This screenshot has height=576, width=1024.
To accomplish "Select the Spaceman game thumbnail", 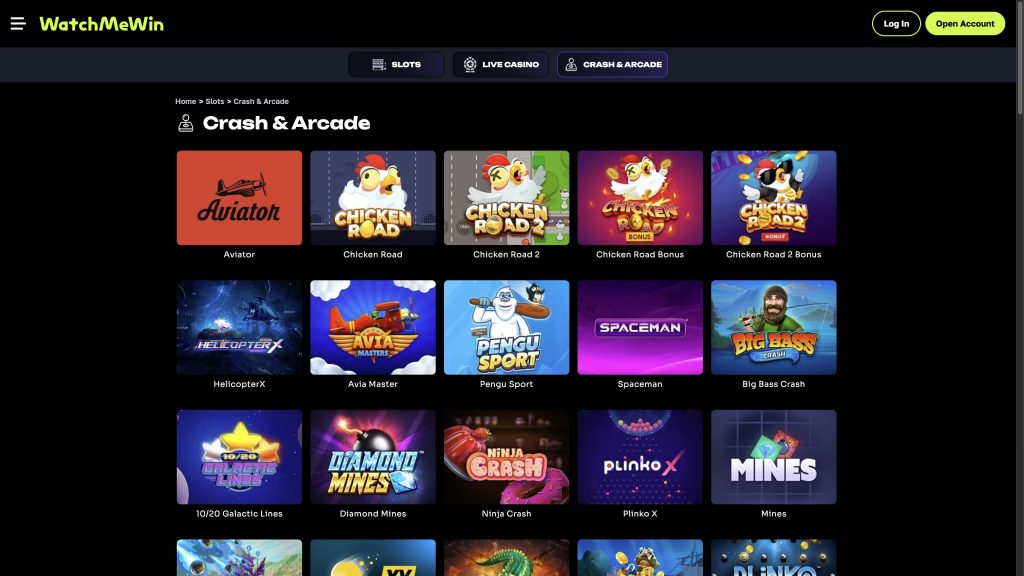I will [x=640, y=327].
